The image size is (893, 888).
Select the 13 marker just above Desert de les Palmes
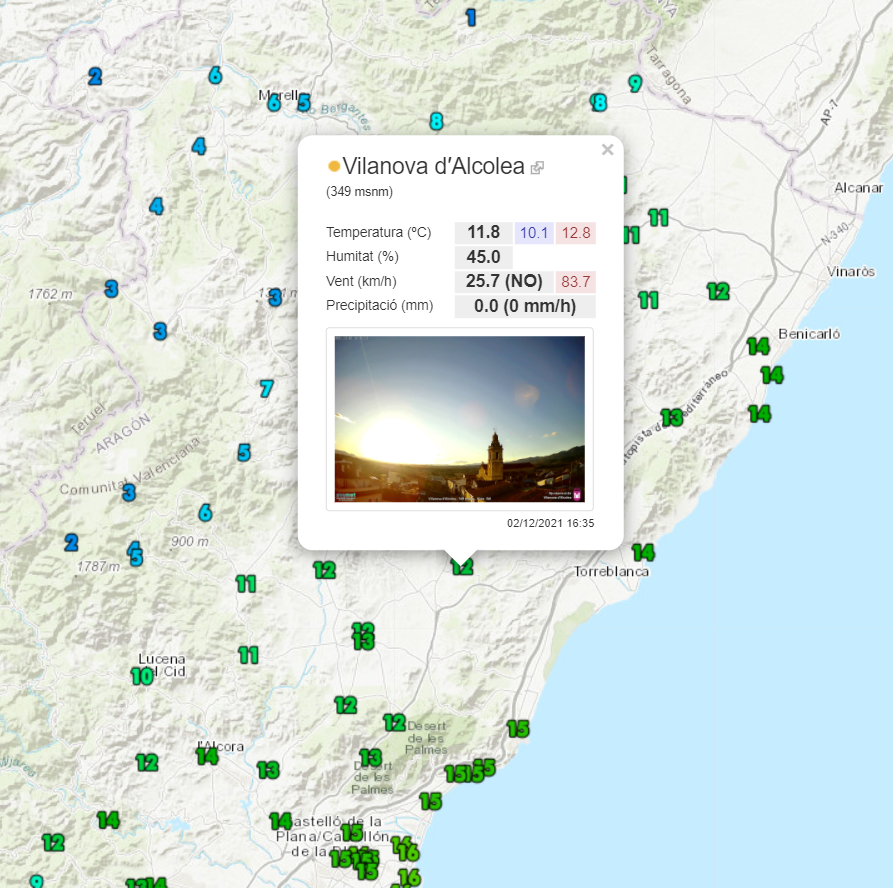click(371, 758)
